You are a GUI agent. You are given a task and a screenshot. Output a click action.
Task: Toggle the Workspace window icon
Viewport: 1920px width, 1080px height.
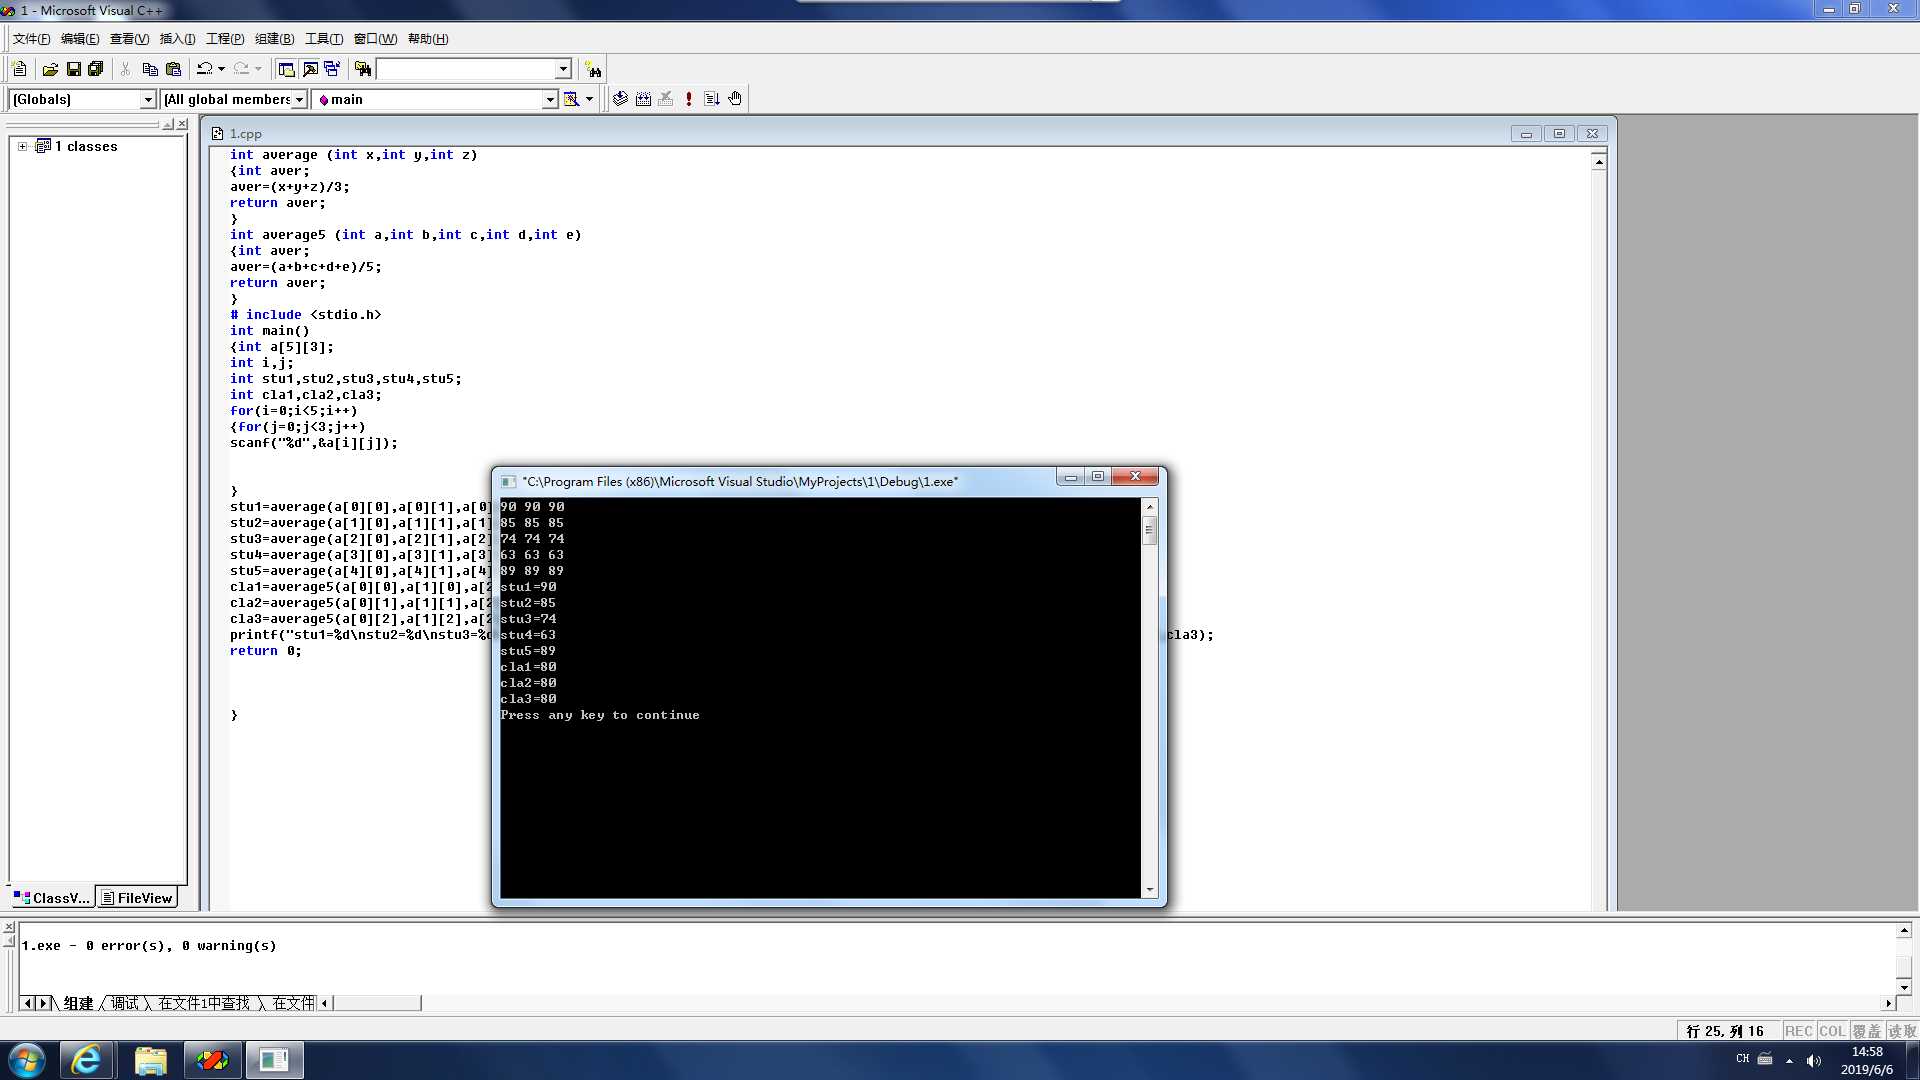[287, 69]
